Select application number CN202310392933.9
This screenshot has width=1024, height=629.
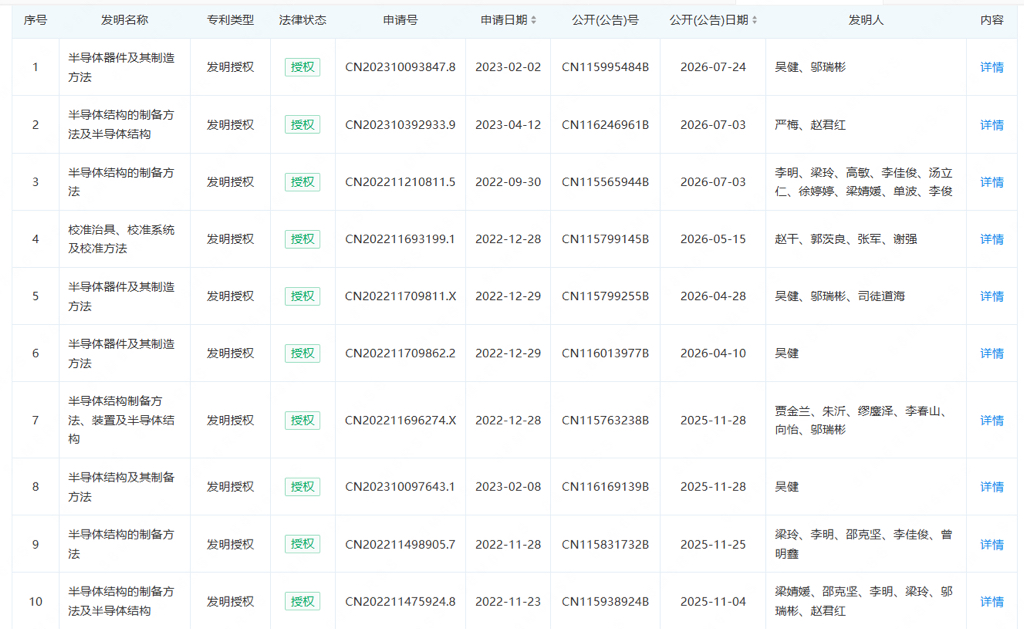(400, 125)
